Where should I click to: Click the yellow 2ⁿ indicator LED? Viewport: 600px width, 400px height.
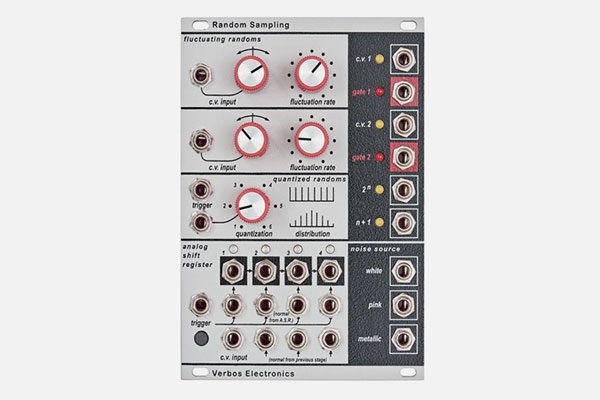(x=380, y=190)
